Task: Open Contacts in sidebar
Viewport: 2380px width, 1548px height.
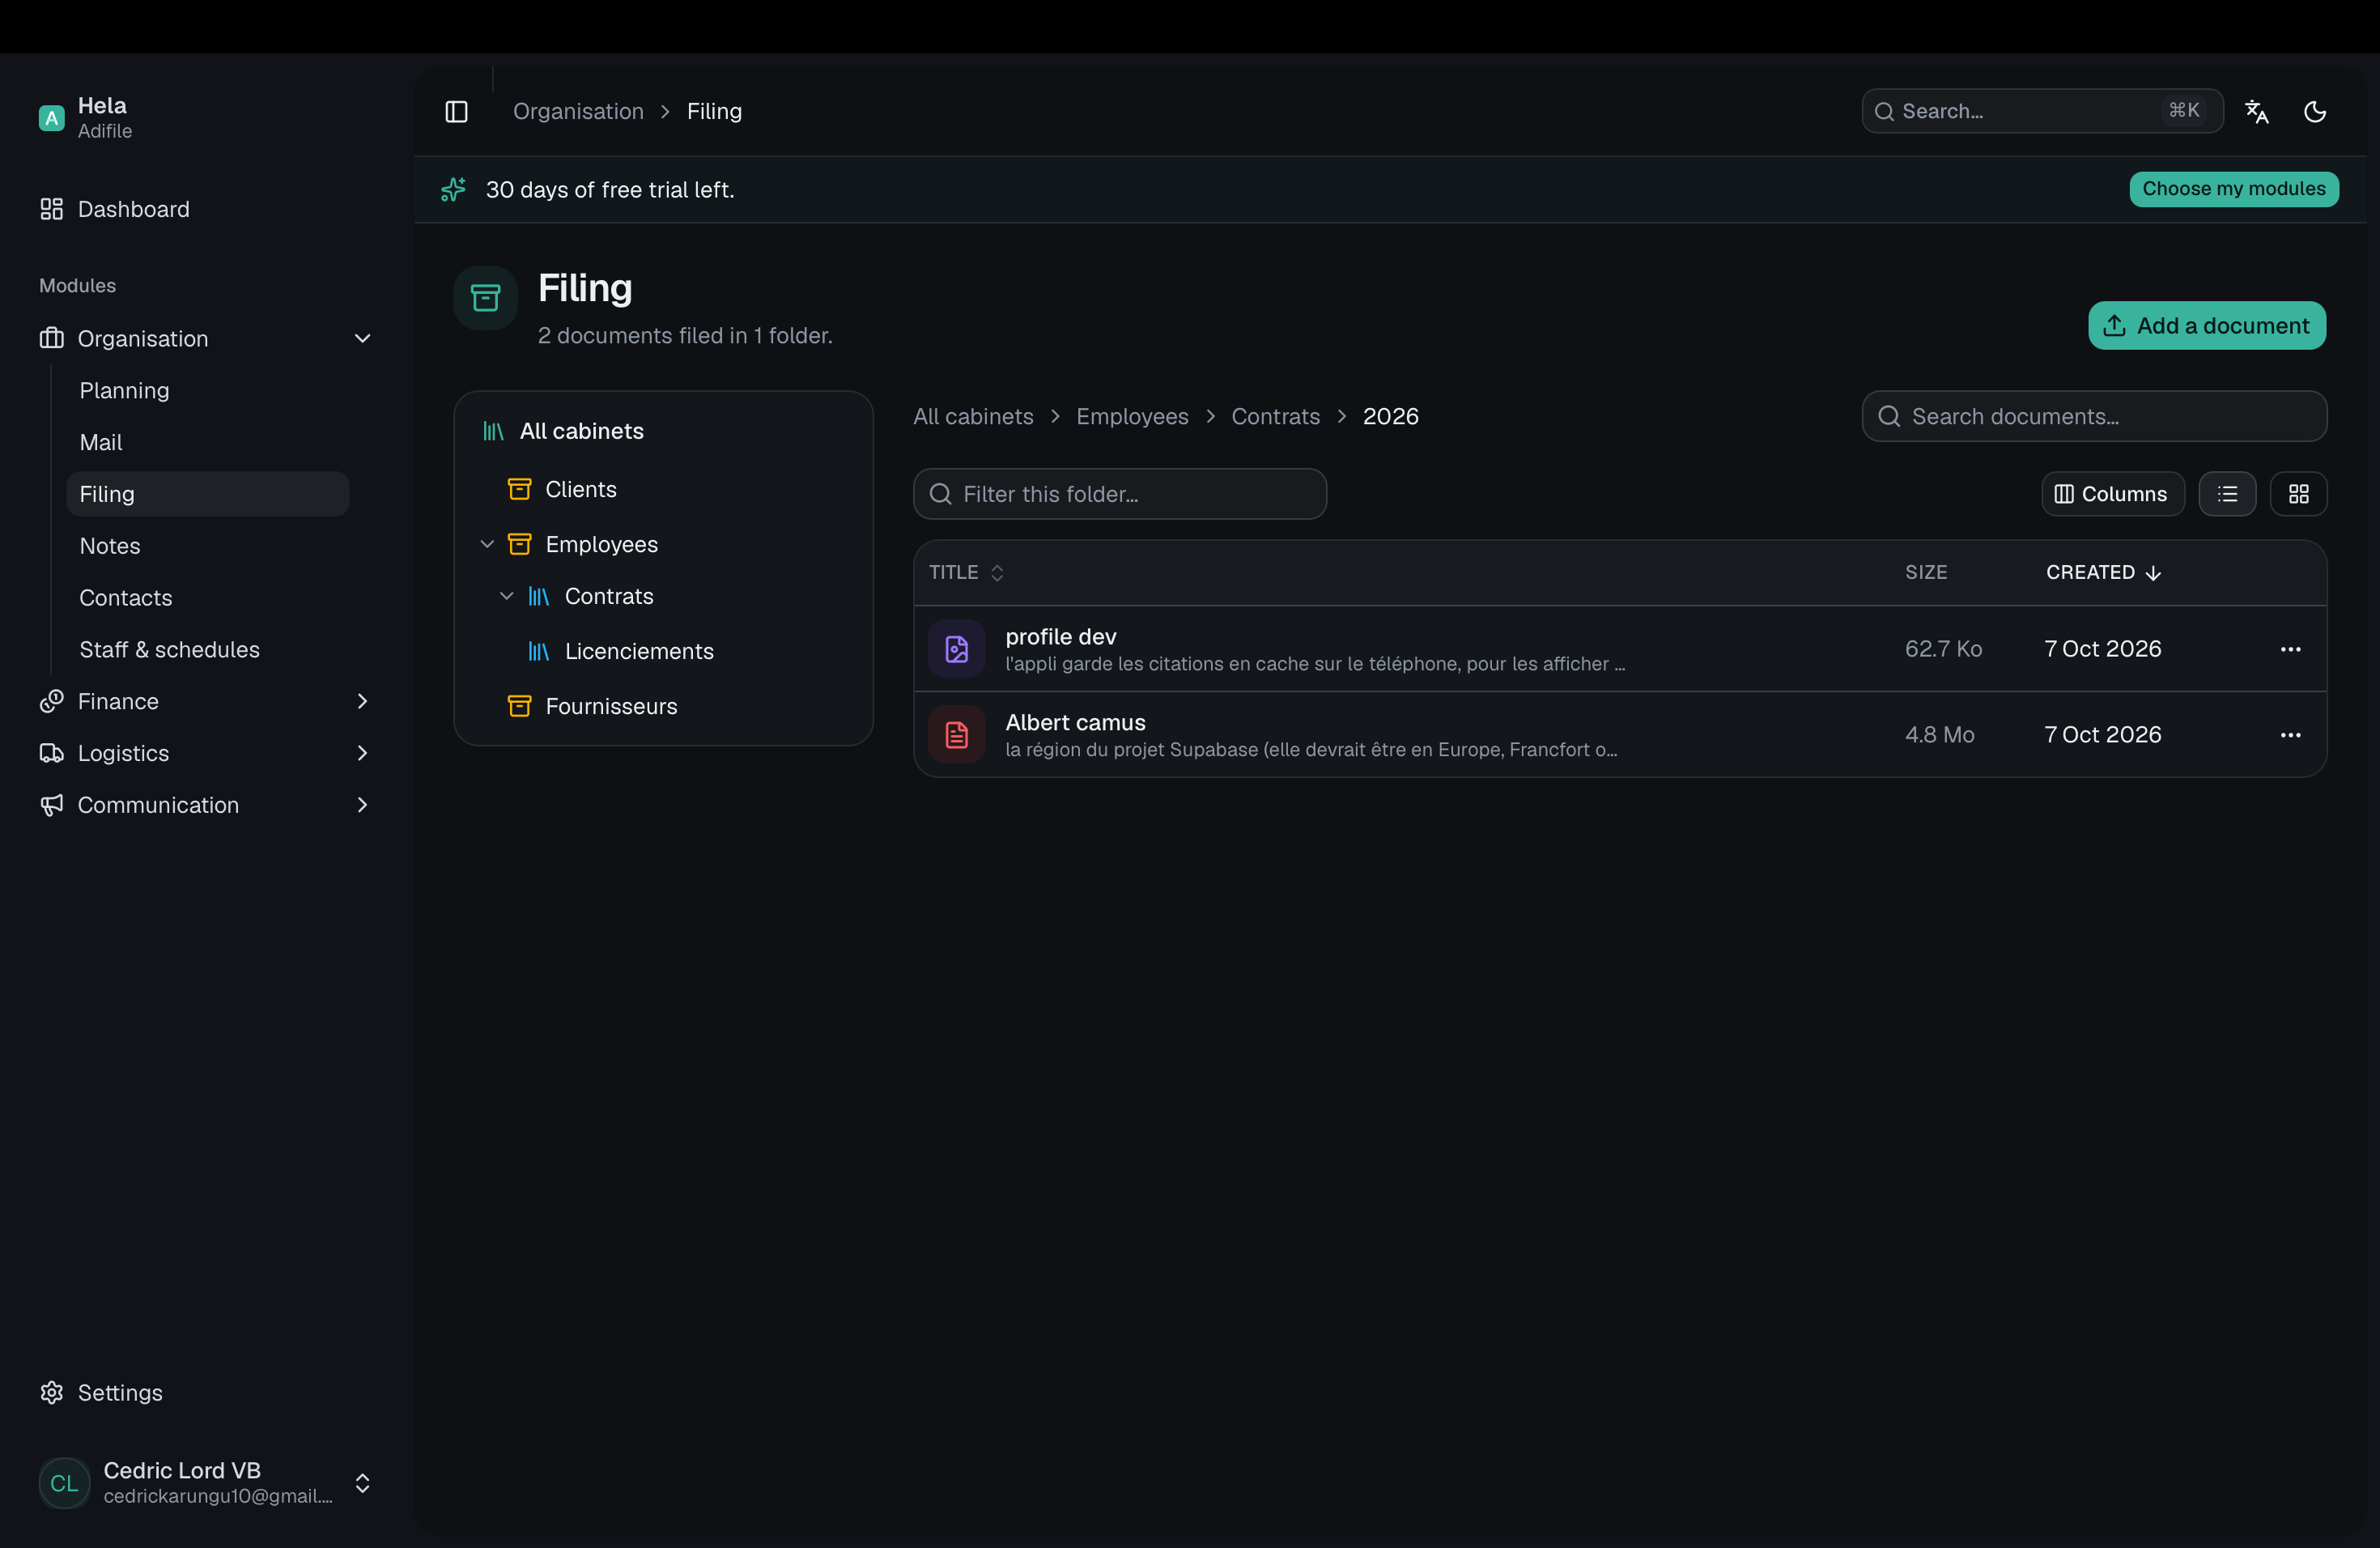Action: click(207, 597)
